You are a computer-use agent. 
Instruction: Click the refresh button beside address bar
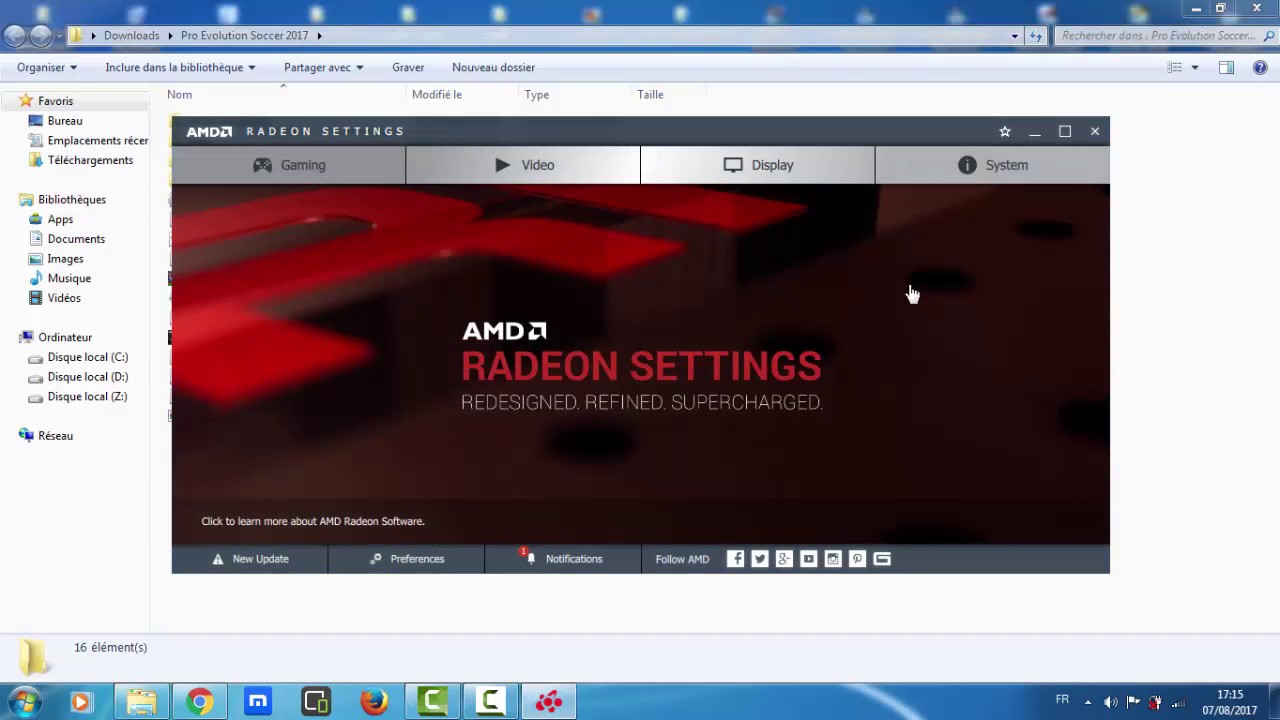(x=1036, y=36)
